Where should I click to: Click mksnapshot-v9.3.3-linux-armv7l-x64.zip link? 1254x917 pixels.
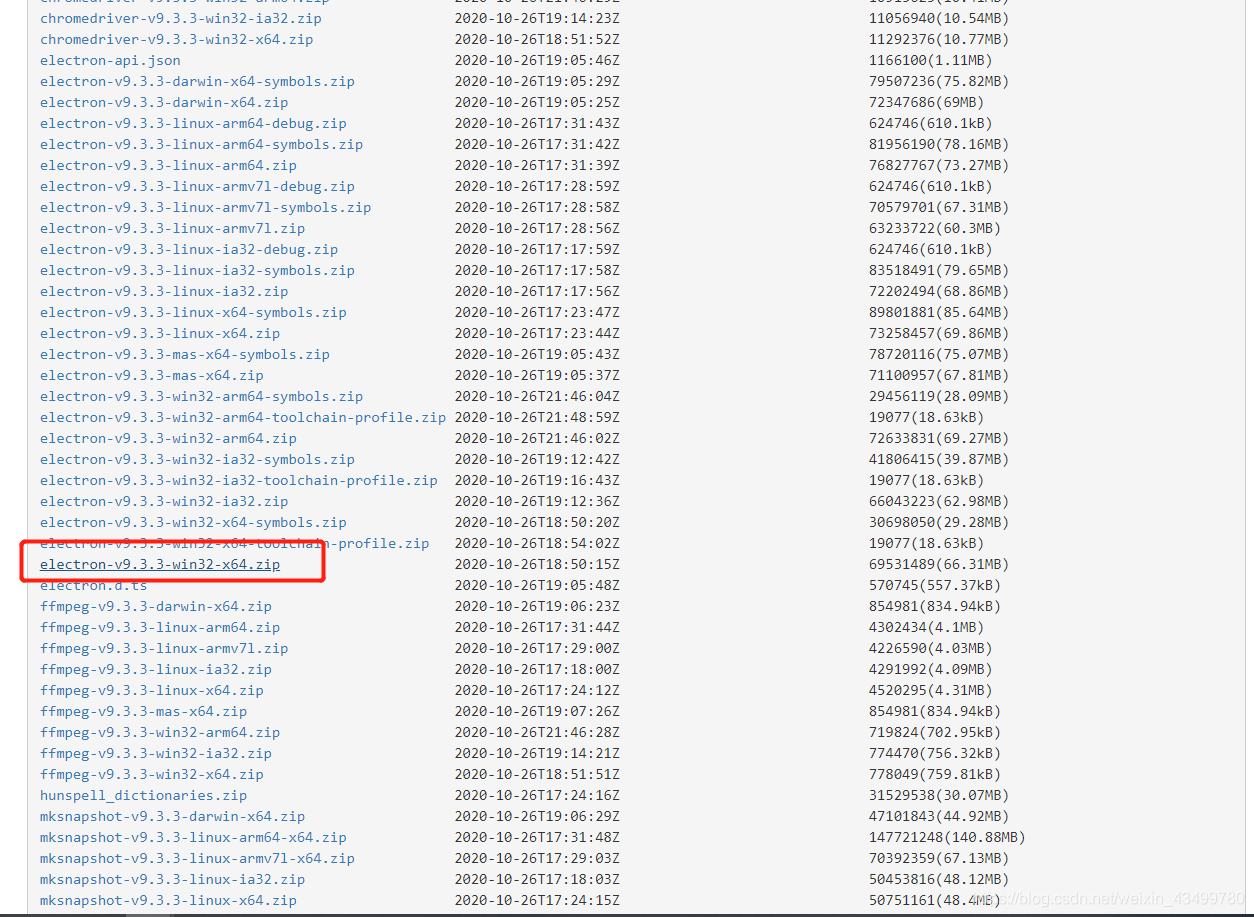point(197,858)
